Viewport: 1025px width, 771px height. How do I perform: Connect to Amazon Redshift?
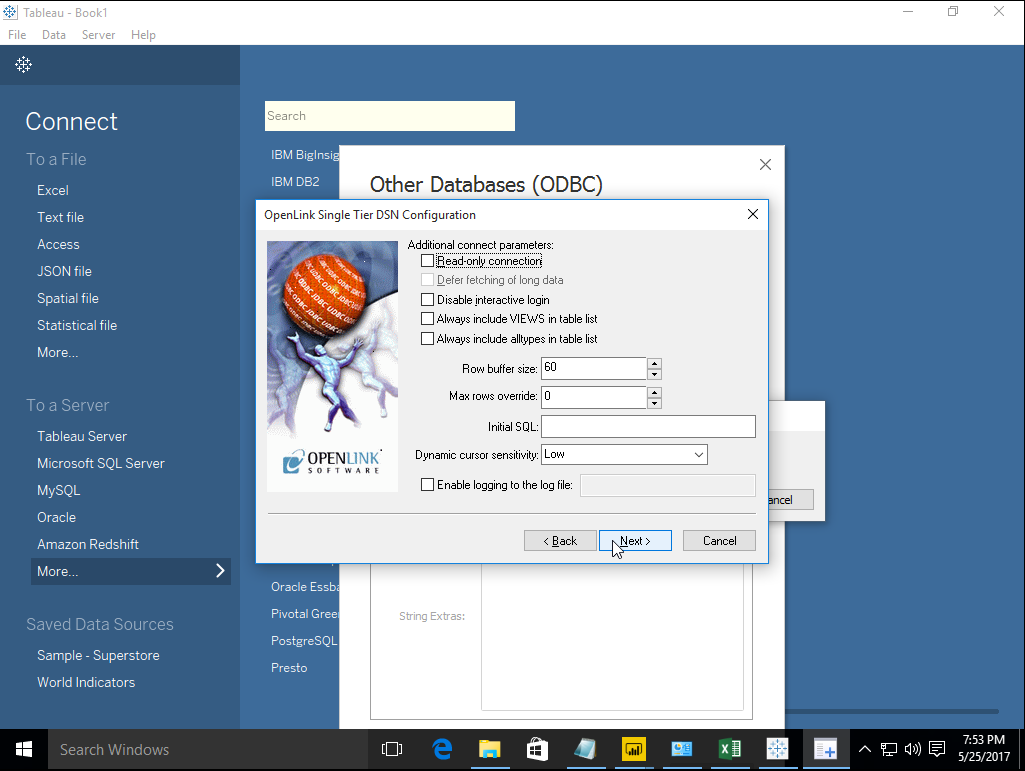tap(88, 544)
